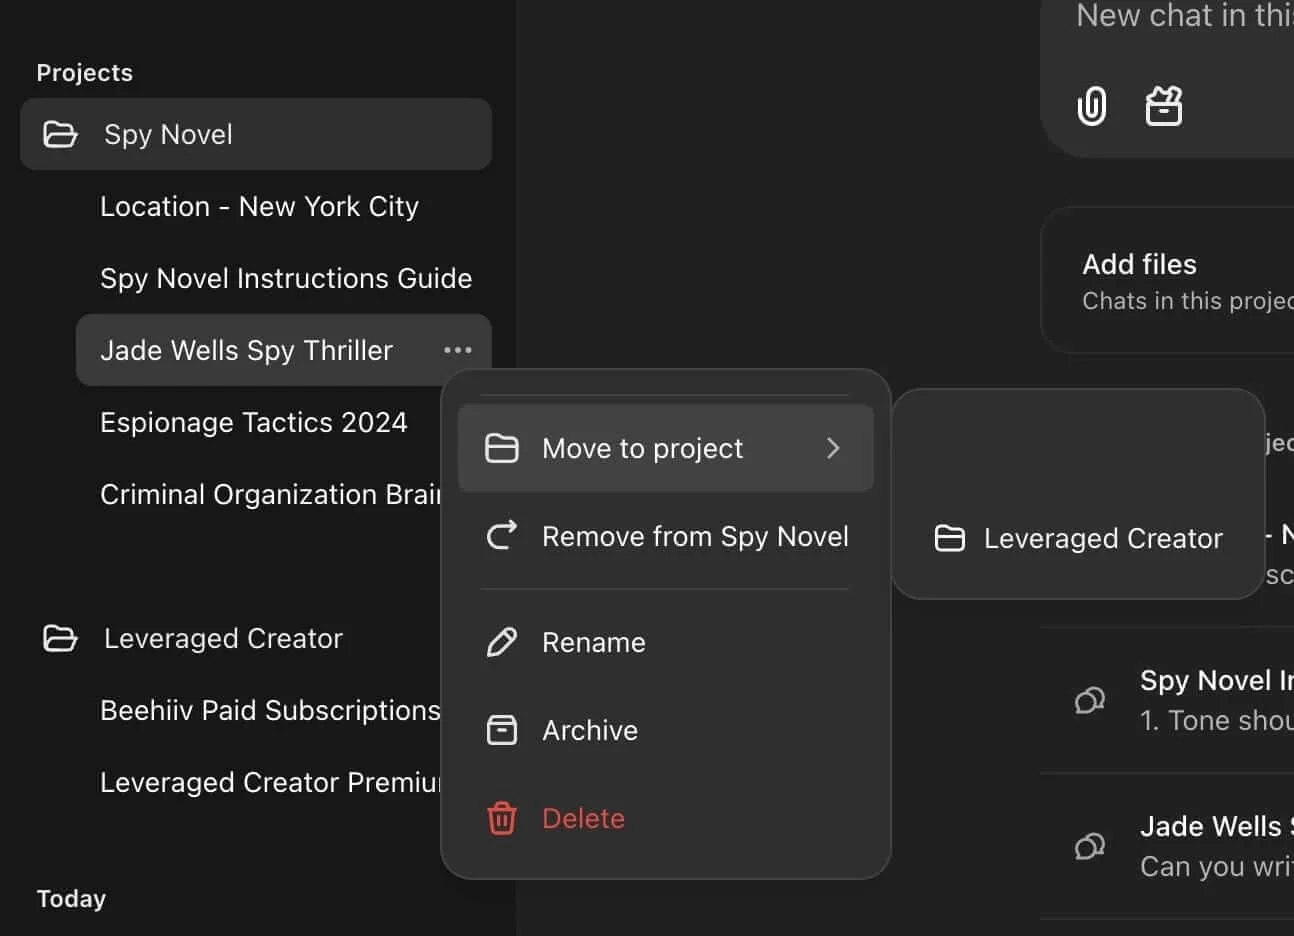1294x936 pixels.
Task: Click the paperclip attachment icon
Action: pyautogui.click(x=1091, y=106)
